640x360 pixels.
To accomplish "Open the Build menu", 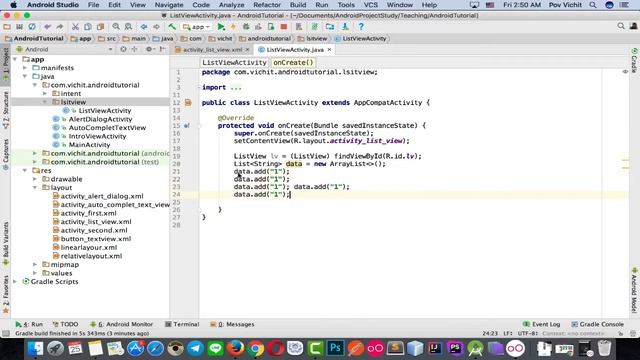I will pos(298,5).
